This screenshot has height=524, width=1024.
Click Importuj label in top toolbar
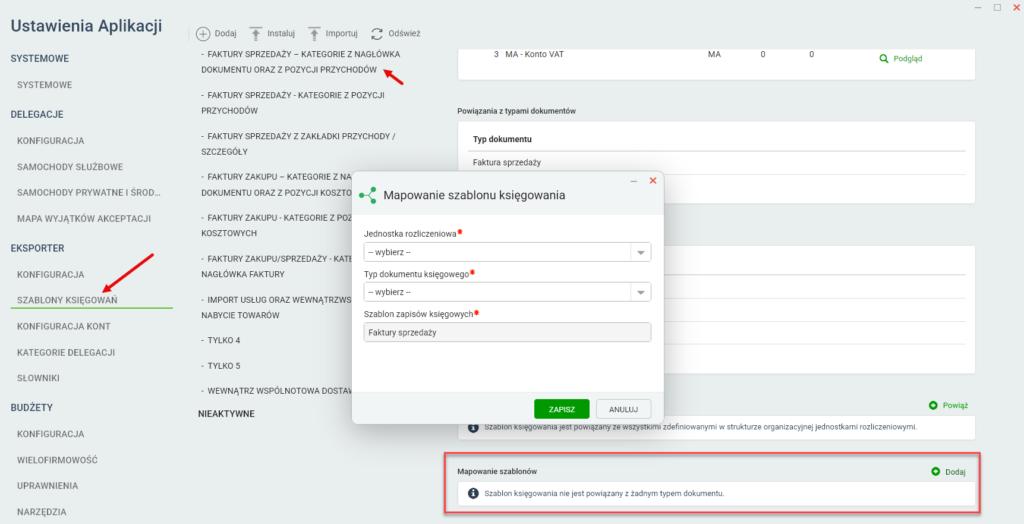click(342, 33)
